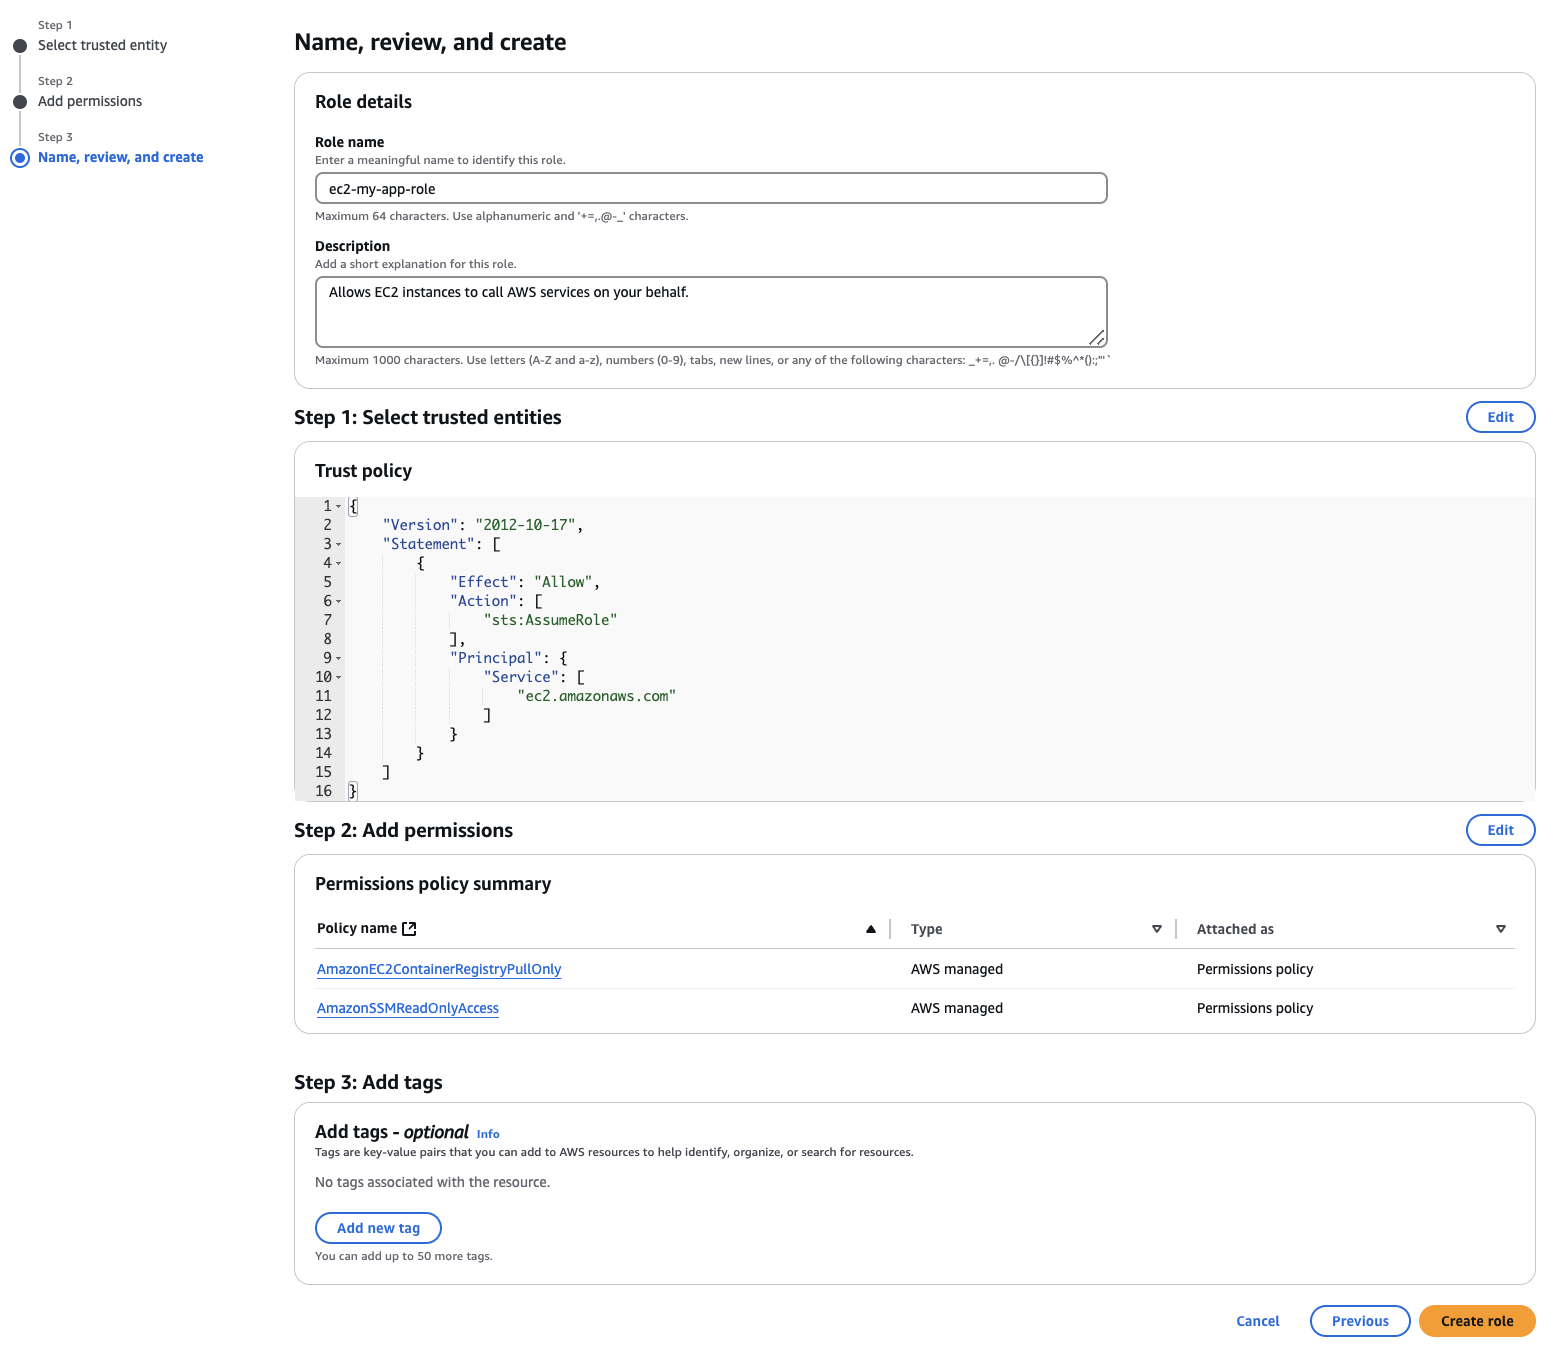The width and height of the screenshot is (1554, 1354).
Task: Click the Policy name column header
Action: coord(357,928)
